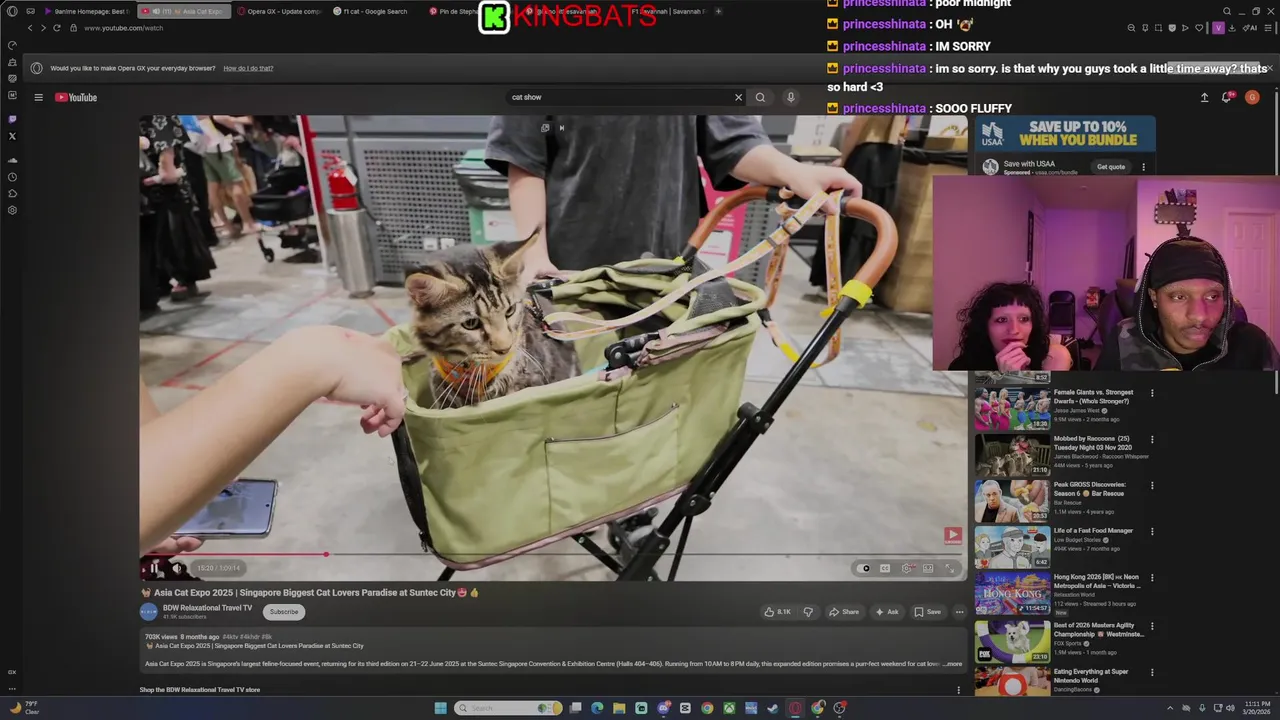Open Google Chrome from the taskbar

pos(707,708)
